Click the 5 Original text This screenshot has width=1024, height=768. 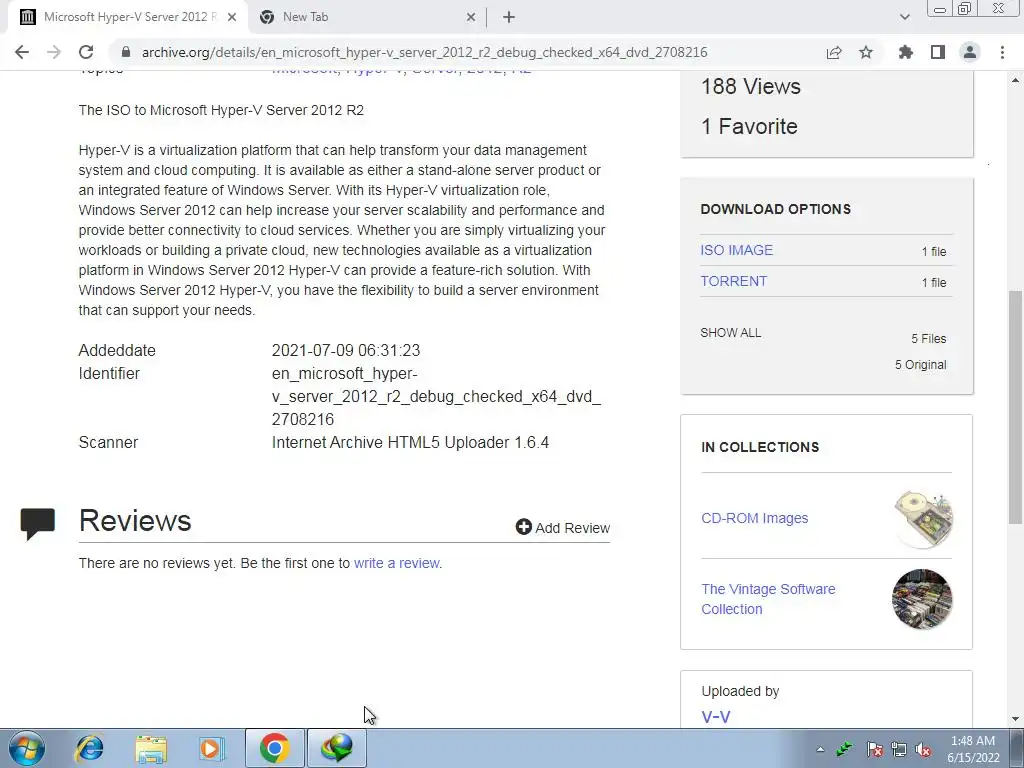coord(920,364)
